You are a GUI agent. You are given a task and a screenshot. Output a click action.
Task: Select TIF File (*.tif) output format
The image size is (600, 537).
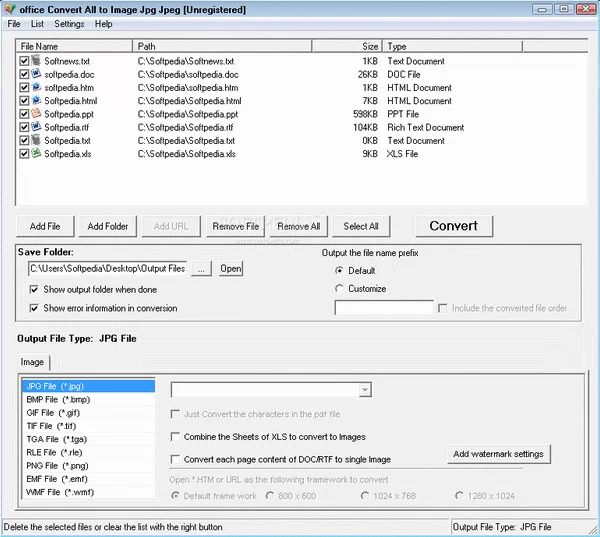[x=88, y=426]
